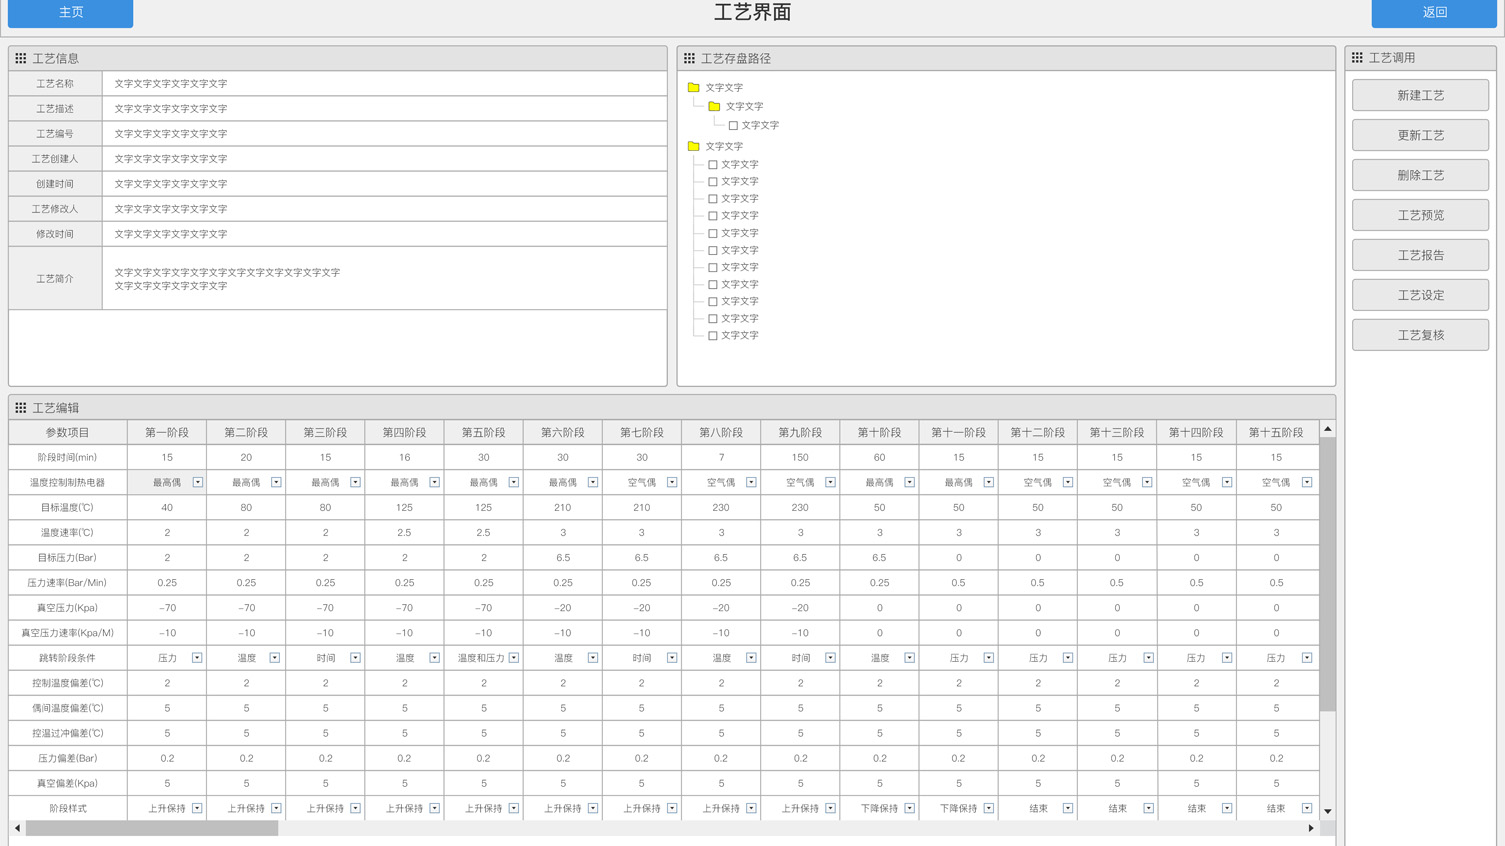Click the grid icon beside 工艺调用 header

(x=1357, y=58)
